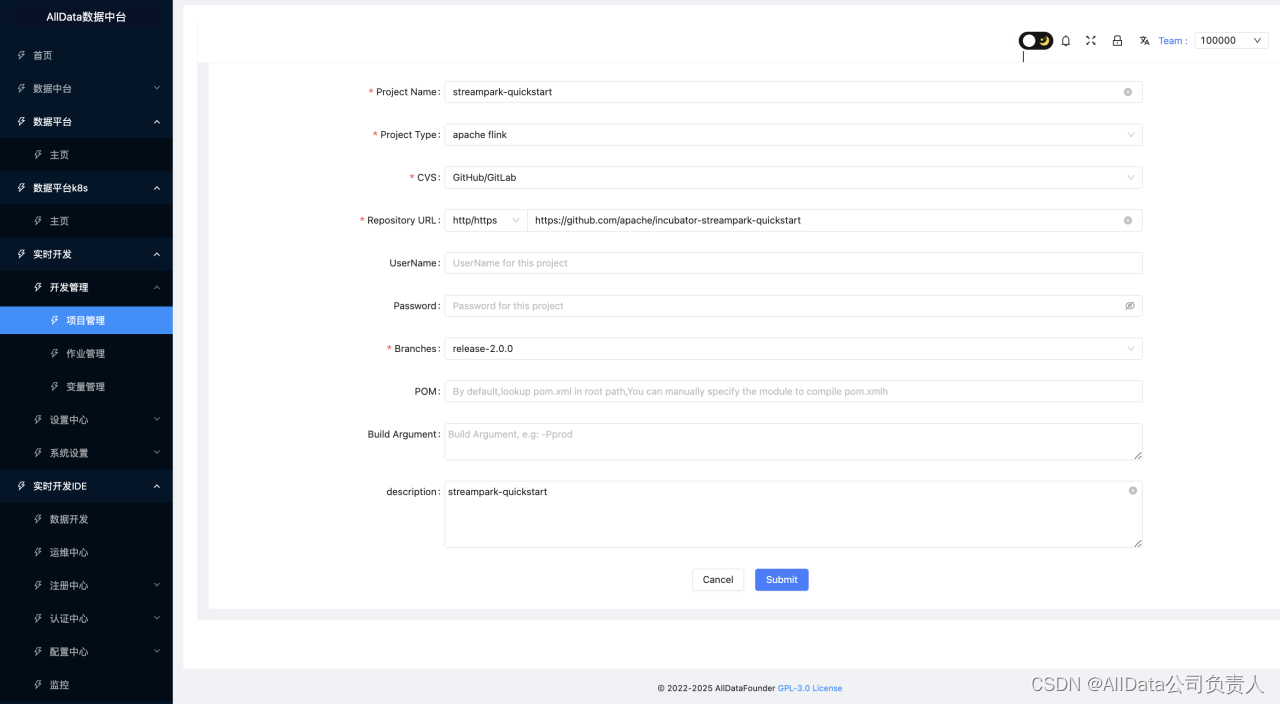This screenshot has height=704, width=1280.
Task: Open 运维中心 menu item
Action: pyautogui.click(x=86, y=553)
